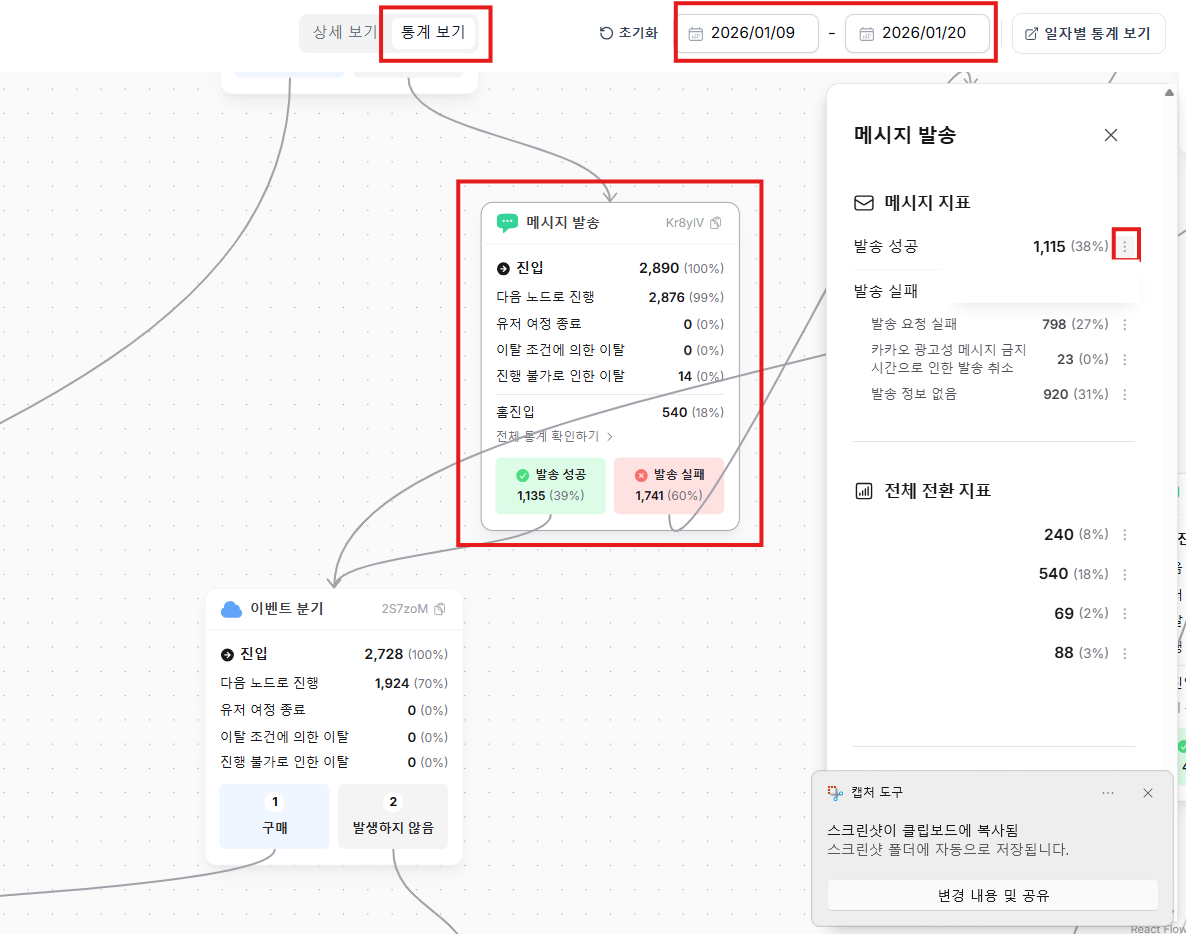This screenshot has width=1186, height=934.
Task: Click the 변경 내용 및 공유 button
Action: 993,895
